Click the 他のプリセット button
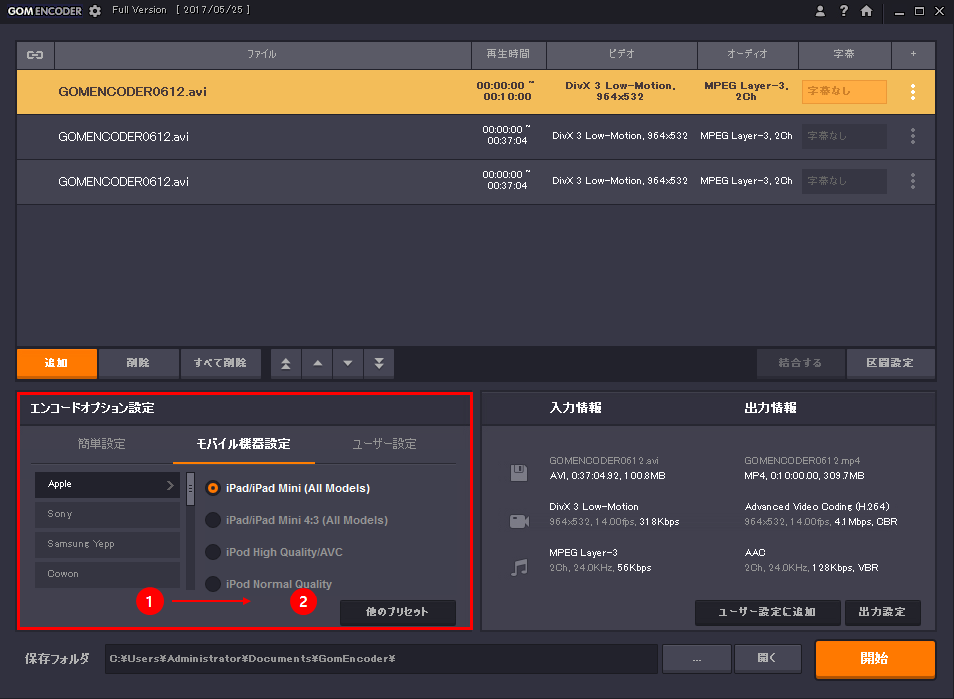Viewport: 954px width, 699px height. (x=397, y=612)
